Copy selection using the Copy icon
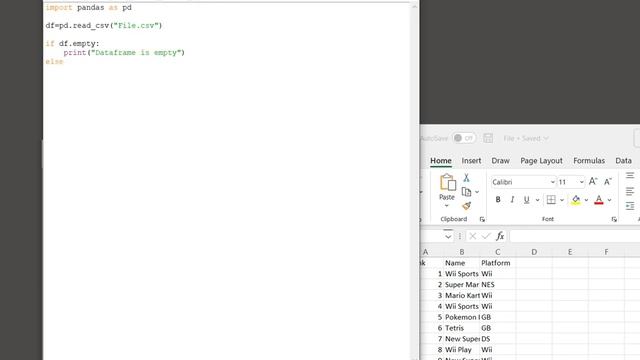Image resolution: width=640 pixels, height=360 pixels. coord(466,192)
